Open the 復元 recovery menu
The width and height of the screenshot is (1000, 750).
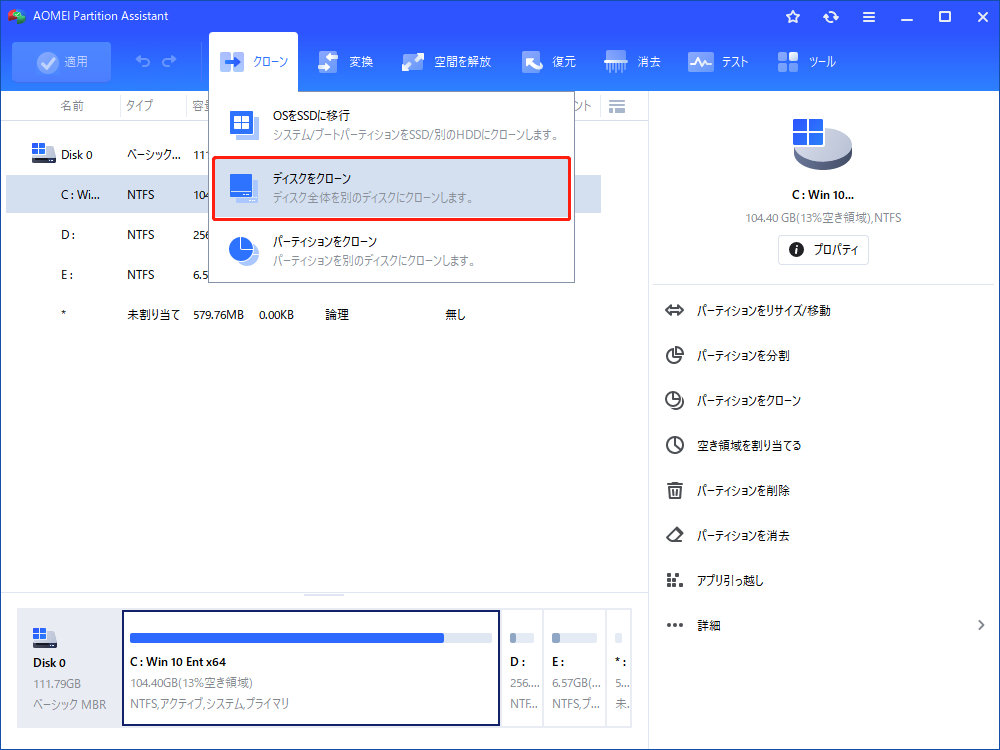[x=548, y=62]
